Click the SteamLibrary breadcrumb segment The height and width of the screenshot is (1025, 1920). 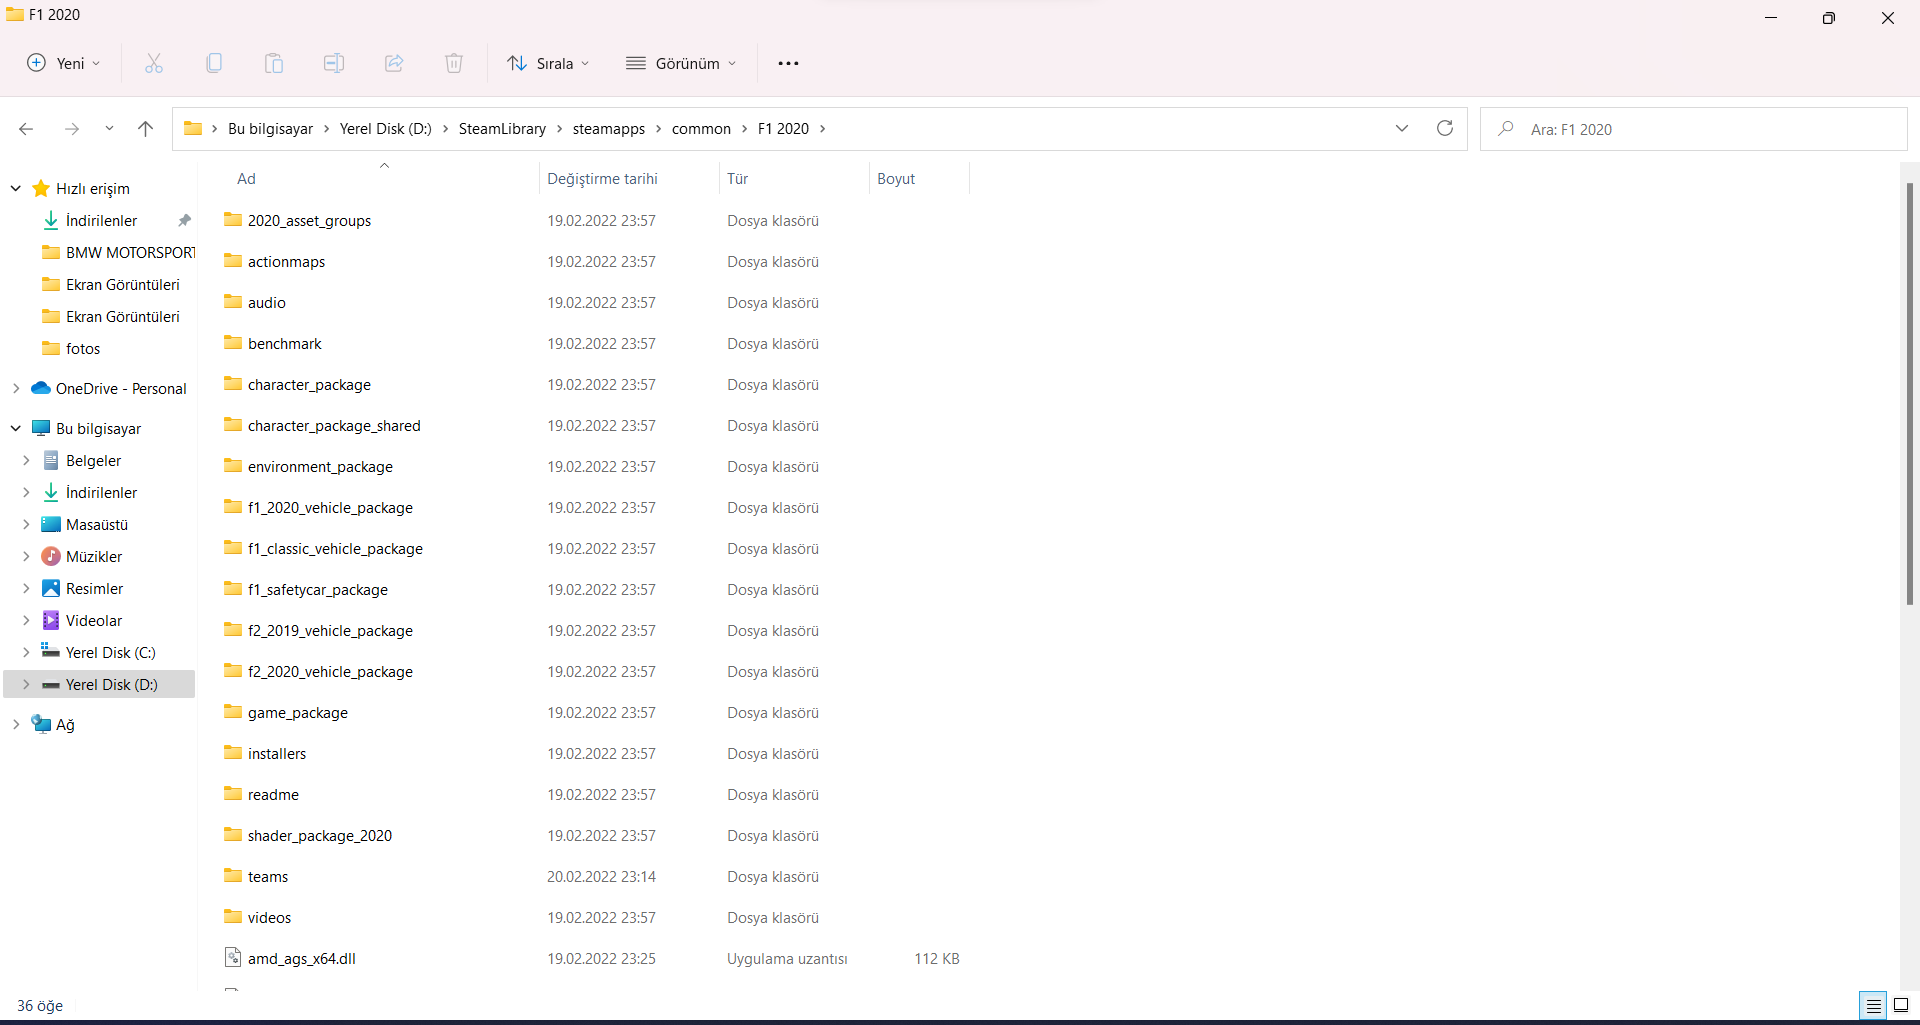click(x=502, y=129)
